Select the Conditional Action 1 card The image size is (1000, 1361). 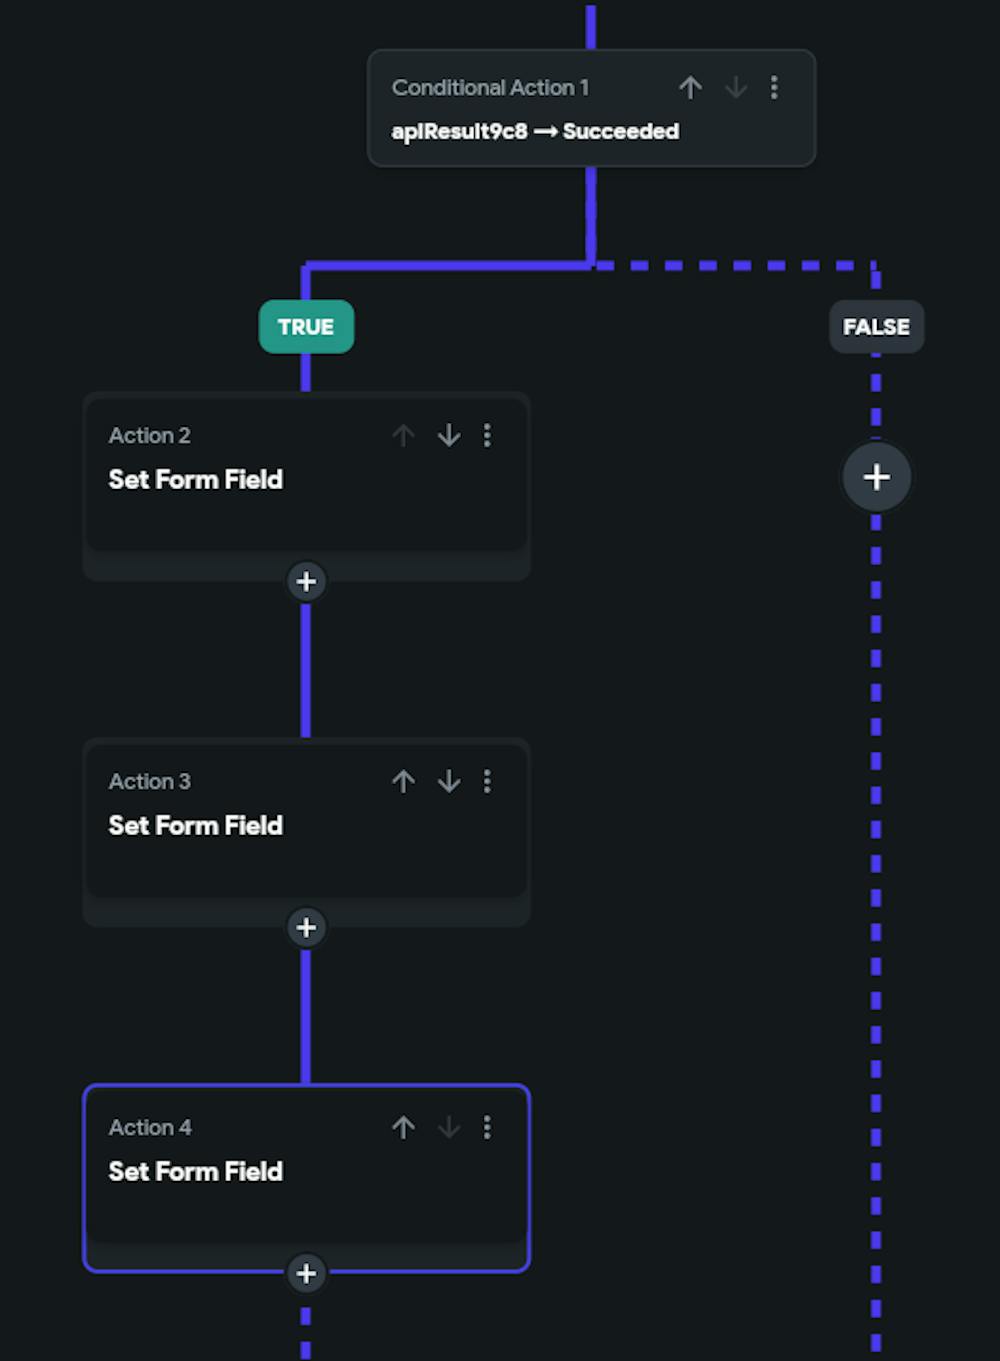coord(591,108)
